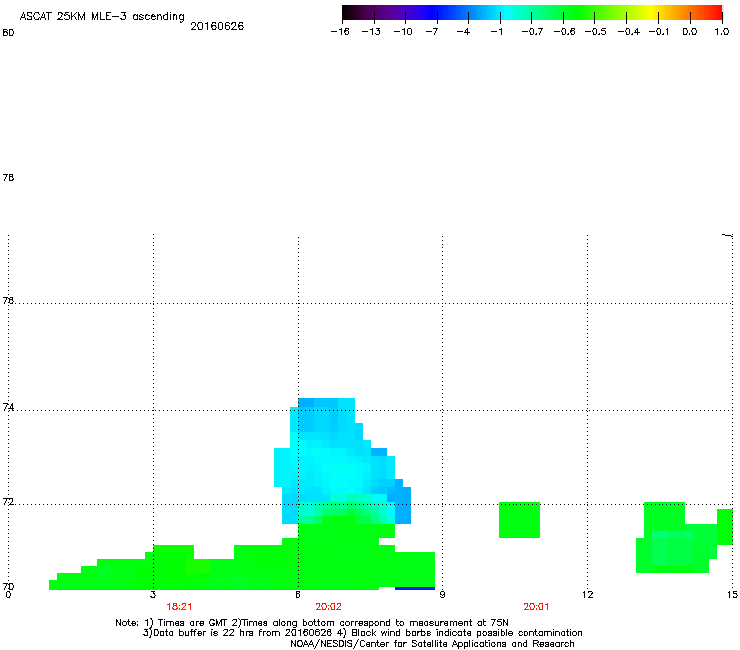Image resolution: width=740 pixels, height=650 pixels.
Task: Click the latitude axis label 72
Action: [x=8, y=501]
